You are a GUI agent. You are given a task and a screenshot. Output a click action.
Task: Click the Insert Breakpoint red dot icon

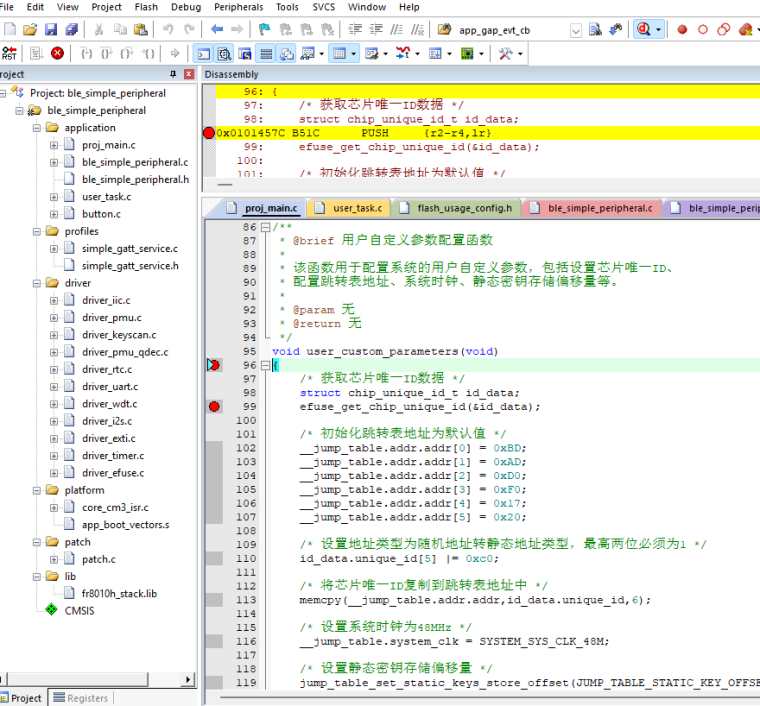682,30
